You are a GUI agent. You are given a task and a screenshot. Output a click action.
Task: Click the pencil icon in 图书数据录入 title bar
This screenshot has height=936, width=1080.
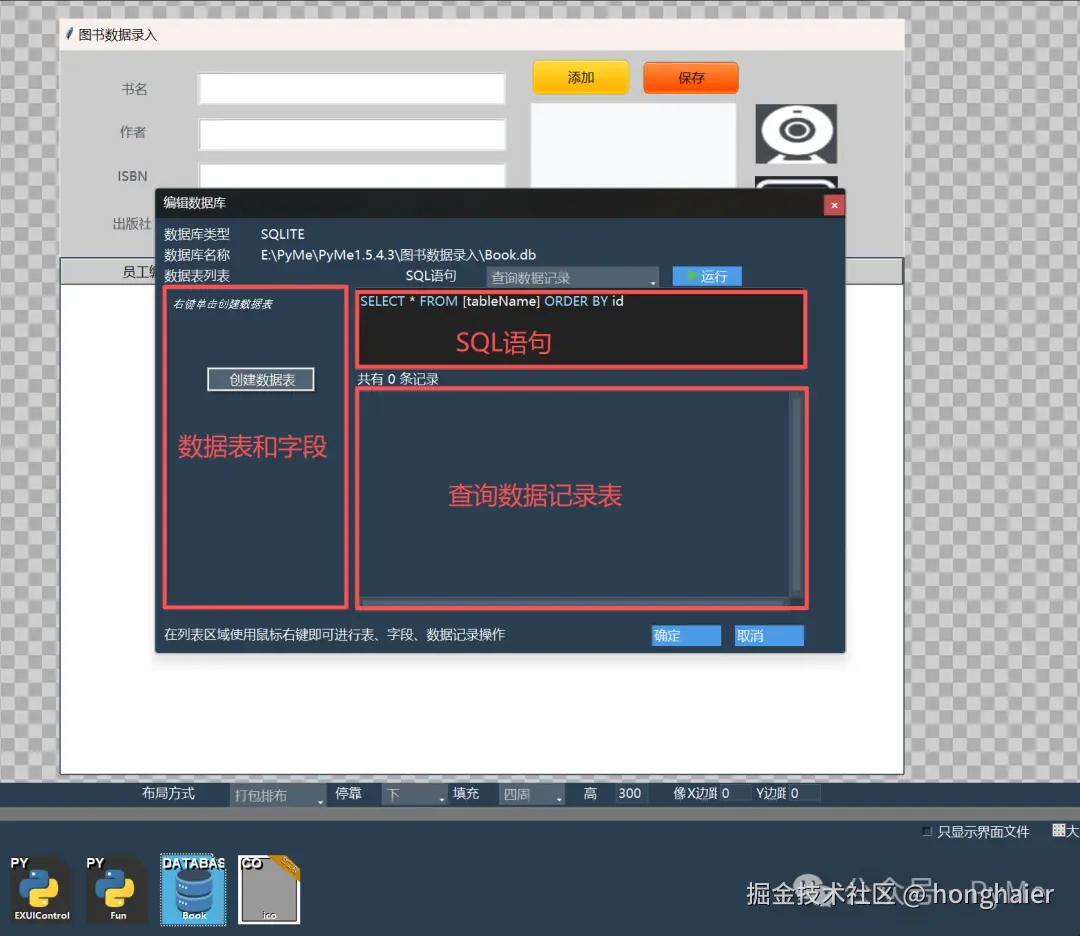pyautogui.click(x=68, y=33)
